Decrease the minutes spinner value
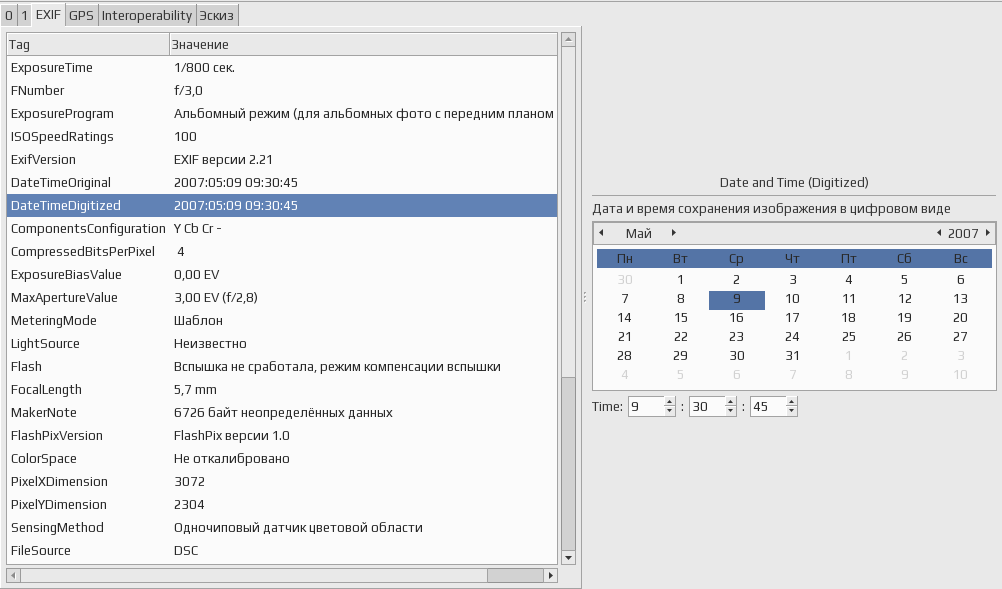1002x589 pixels. (730, 411)
